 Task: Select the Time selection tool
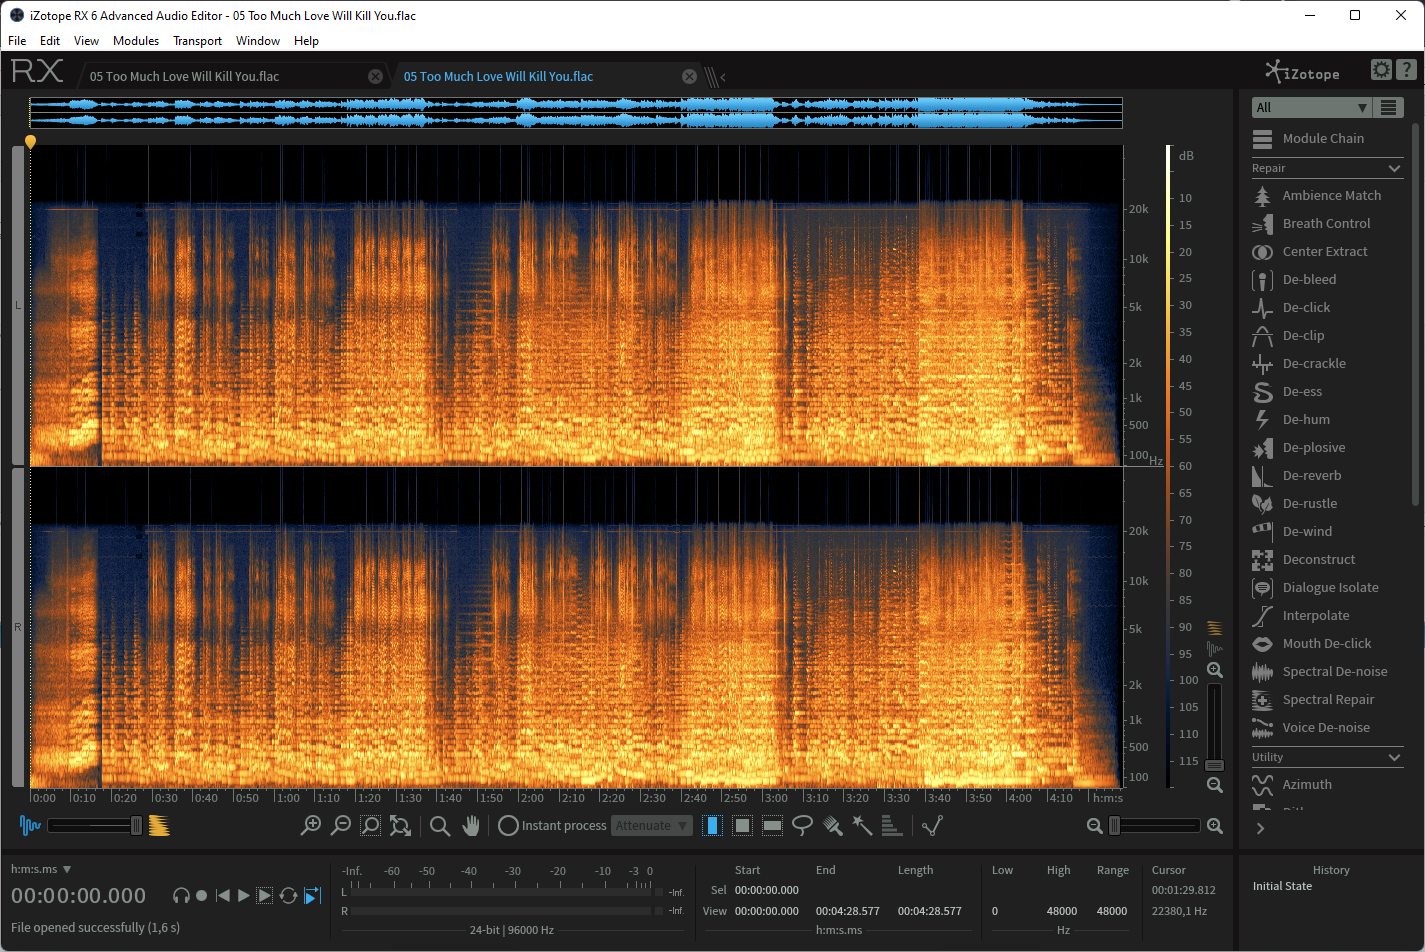click(x=712, y=825)
